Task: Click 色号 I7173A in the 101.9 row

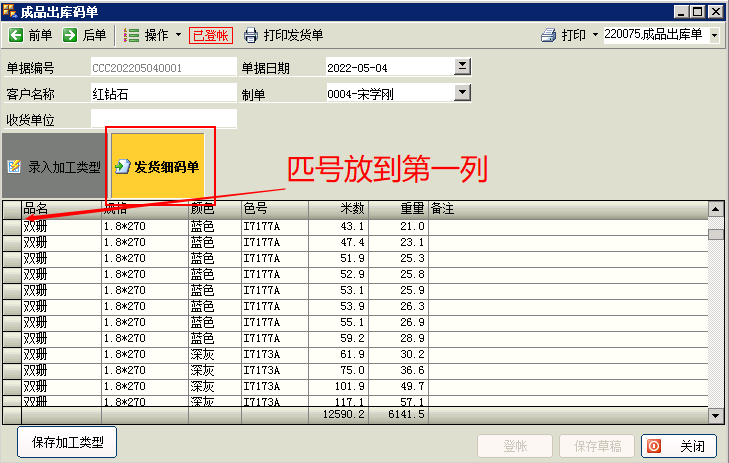Action: tap(275, 386)
